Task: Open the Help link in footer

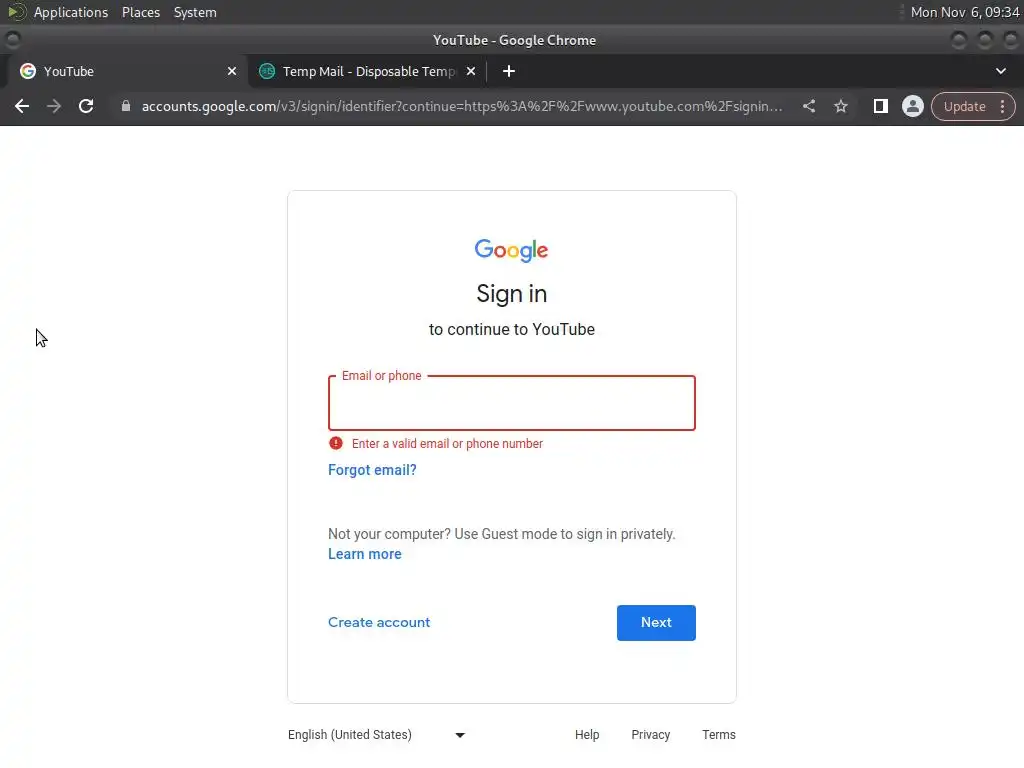Action: coord(587,735)
